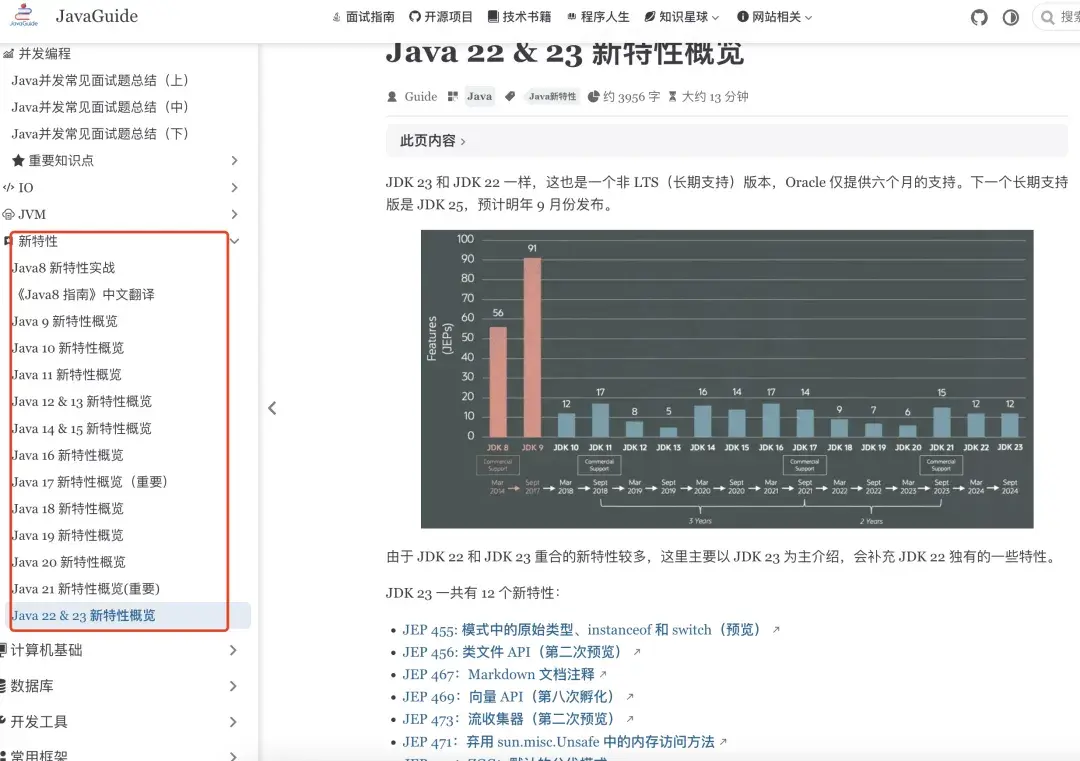Click the chart icon beside 并发编程
The image size is (1080, 761).
click(x=9, y=53)
